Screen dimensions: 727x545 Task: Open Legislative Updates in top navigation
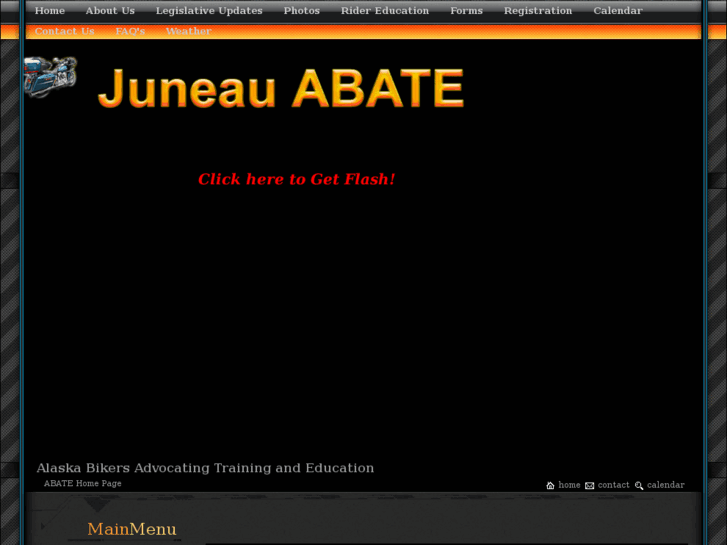pyautogui.click(x=209, y=11)
